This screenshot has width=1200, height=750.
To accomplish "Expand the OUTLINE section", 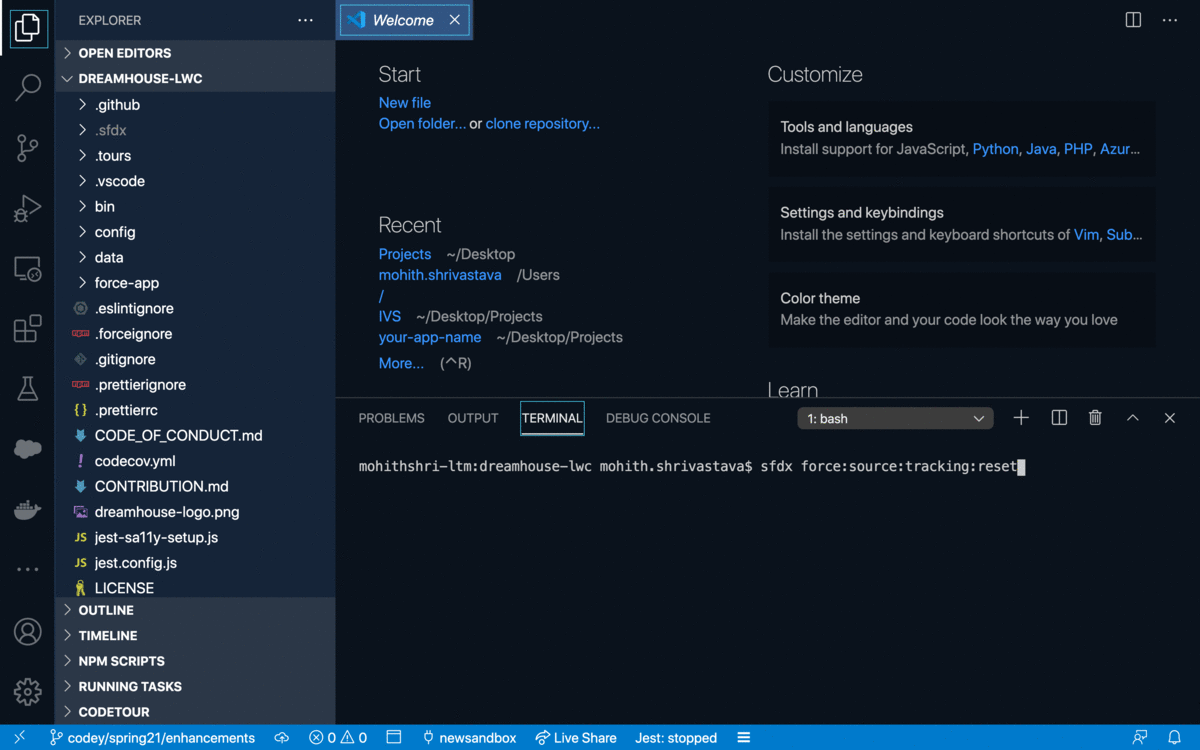I will [x=195, y=610].
